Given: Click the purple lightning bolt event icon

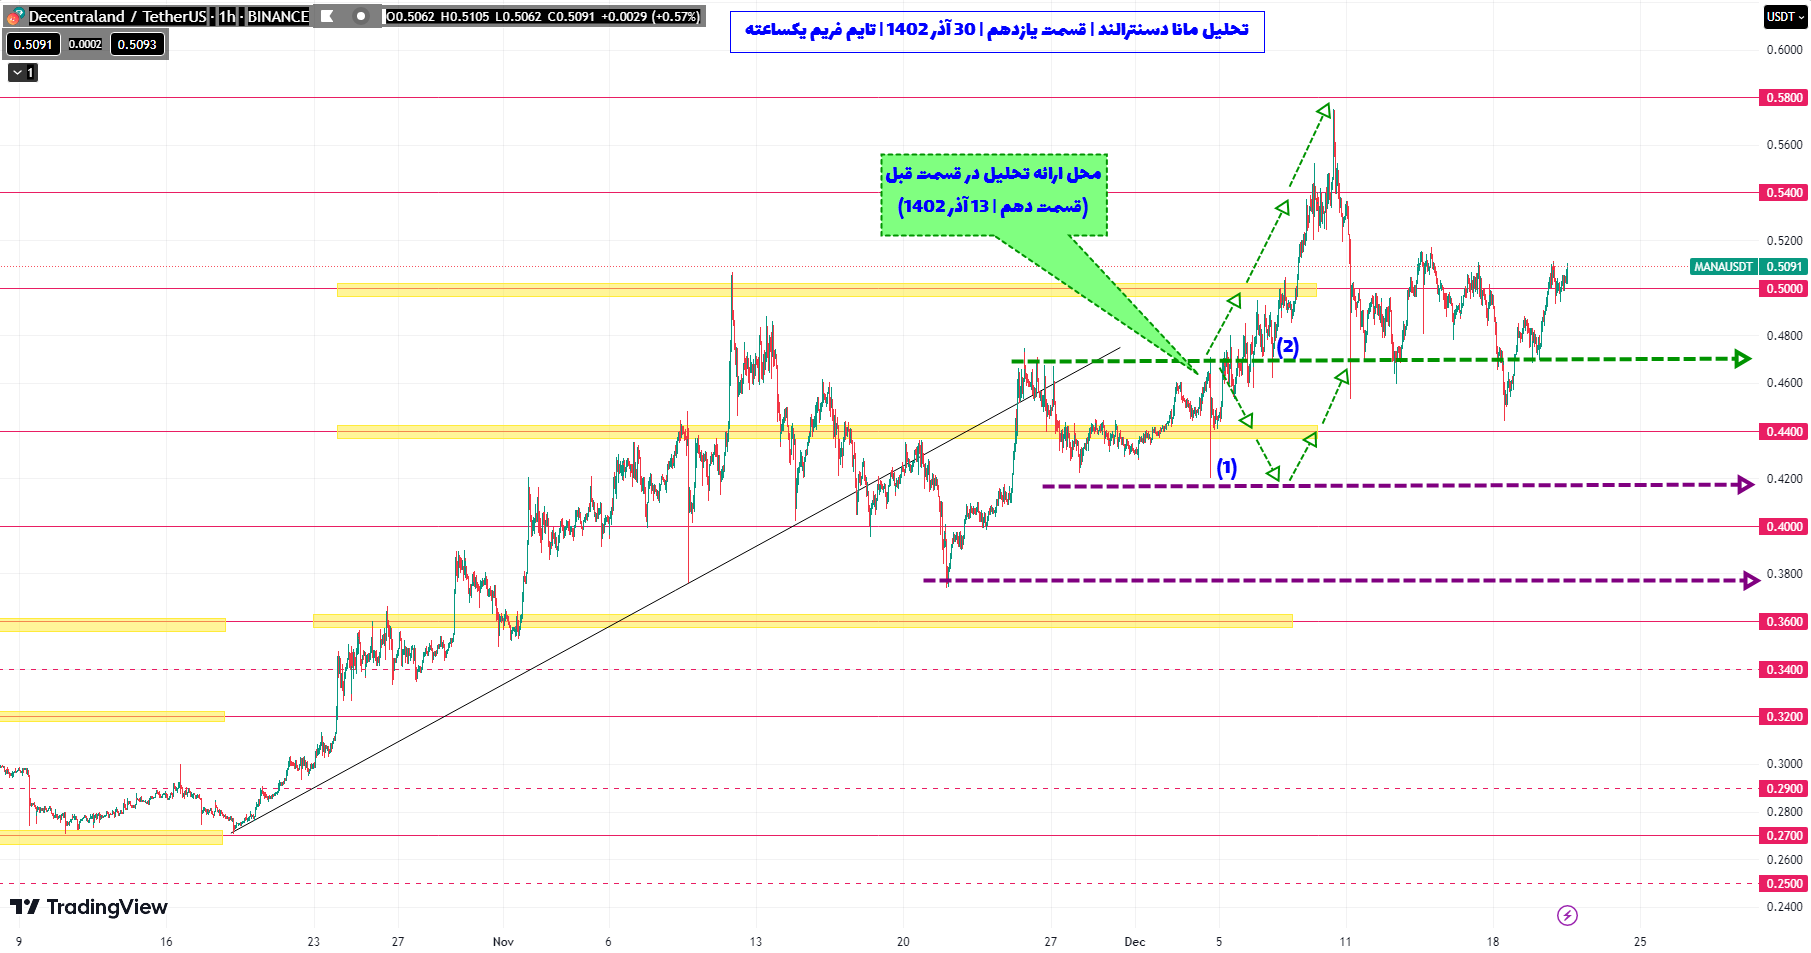Looking at the screenshot, I should click(1567, 915).
